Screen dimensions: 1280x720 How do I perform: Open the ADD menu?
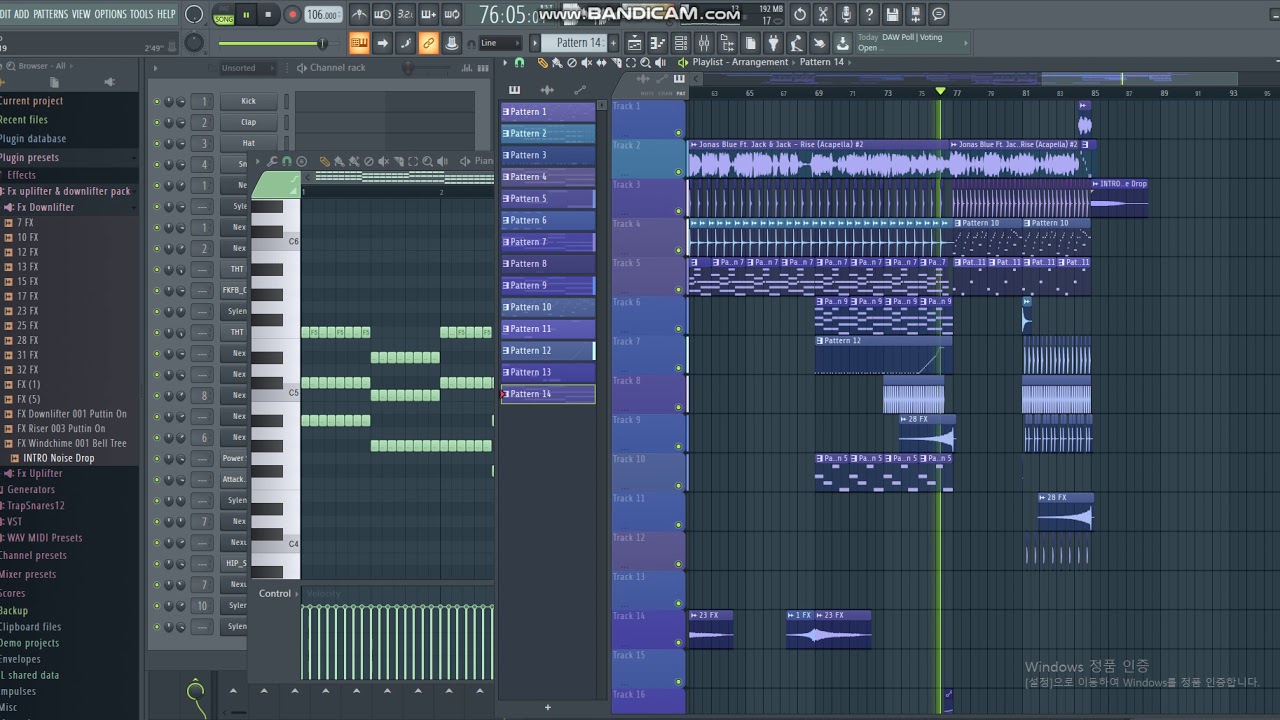pos(21,14)
